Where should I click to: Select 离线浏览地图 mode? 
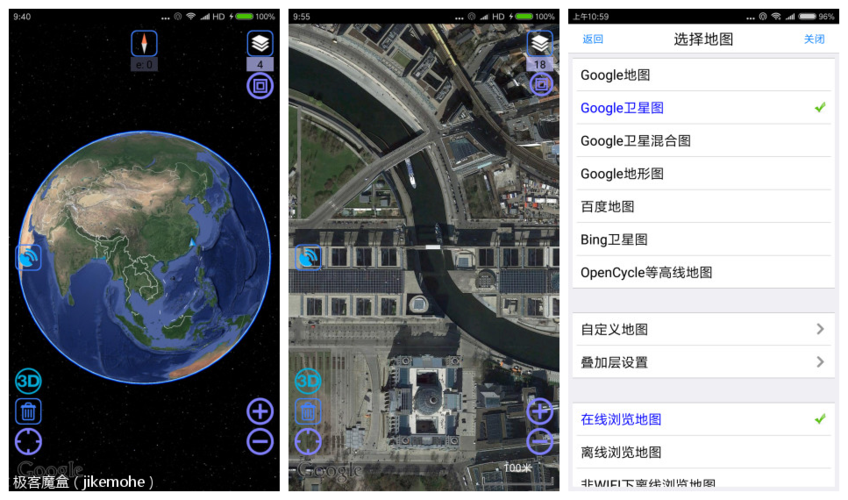(703, 452)
